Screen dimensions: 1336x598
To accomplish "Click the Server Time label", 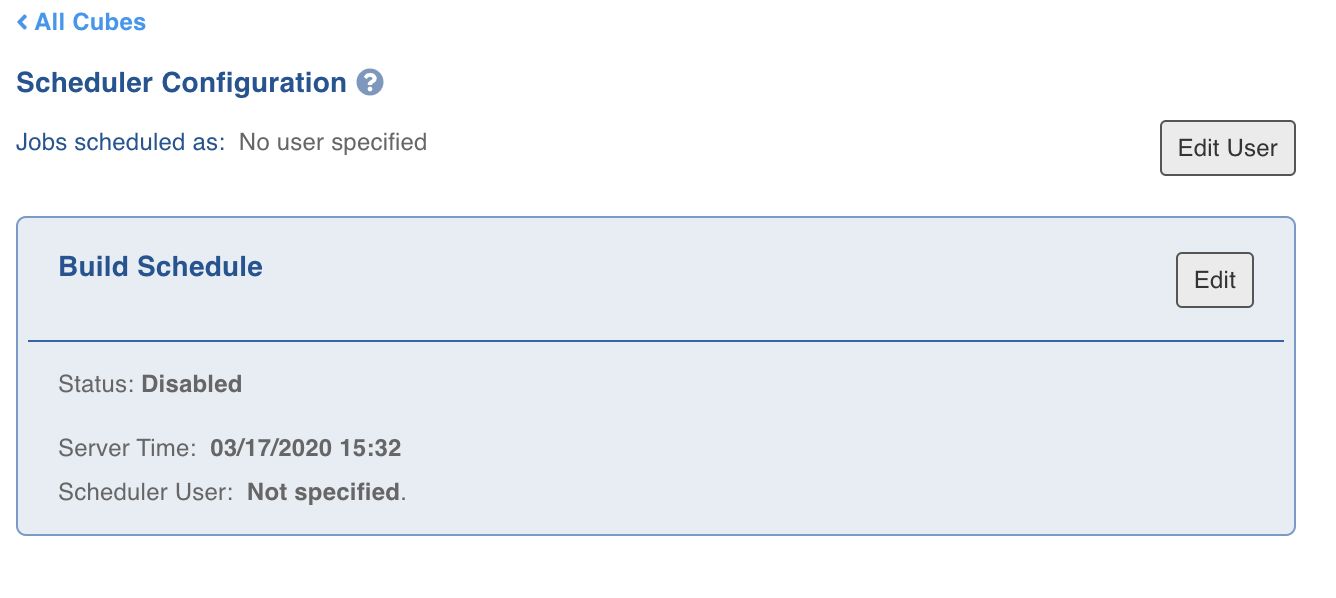I will 128,448.
